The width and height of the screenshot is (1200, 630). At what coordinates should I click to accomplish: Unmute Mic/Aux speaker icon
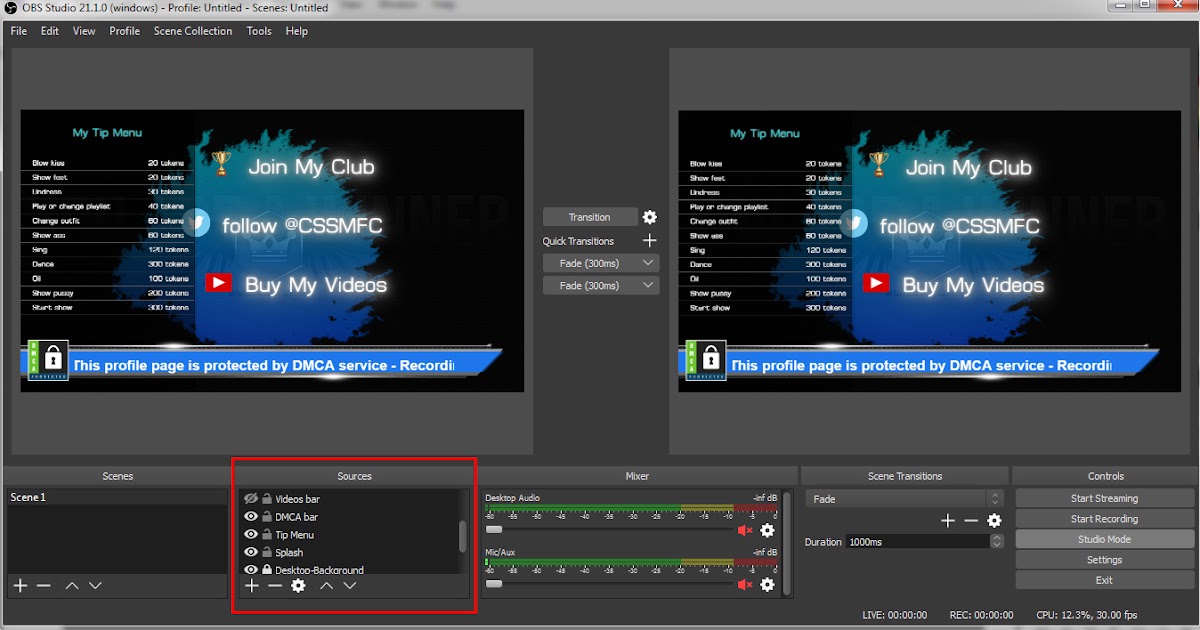click(x=744, y=584)
